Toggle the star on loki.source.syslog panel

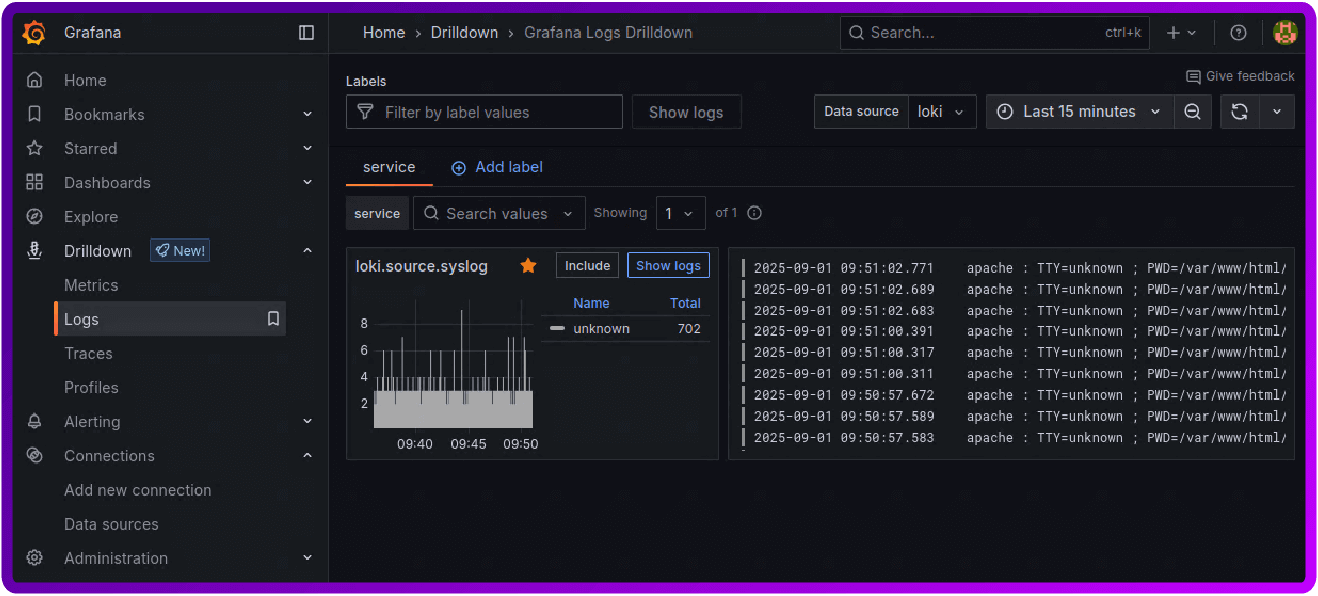528,266
